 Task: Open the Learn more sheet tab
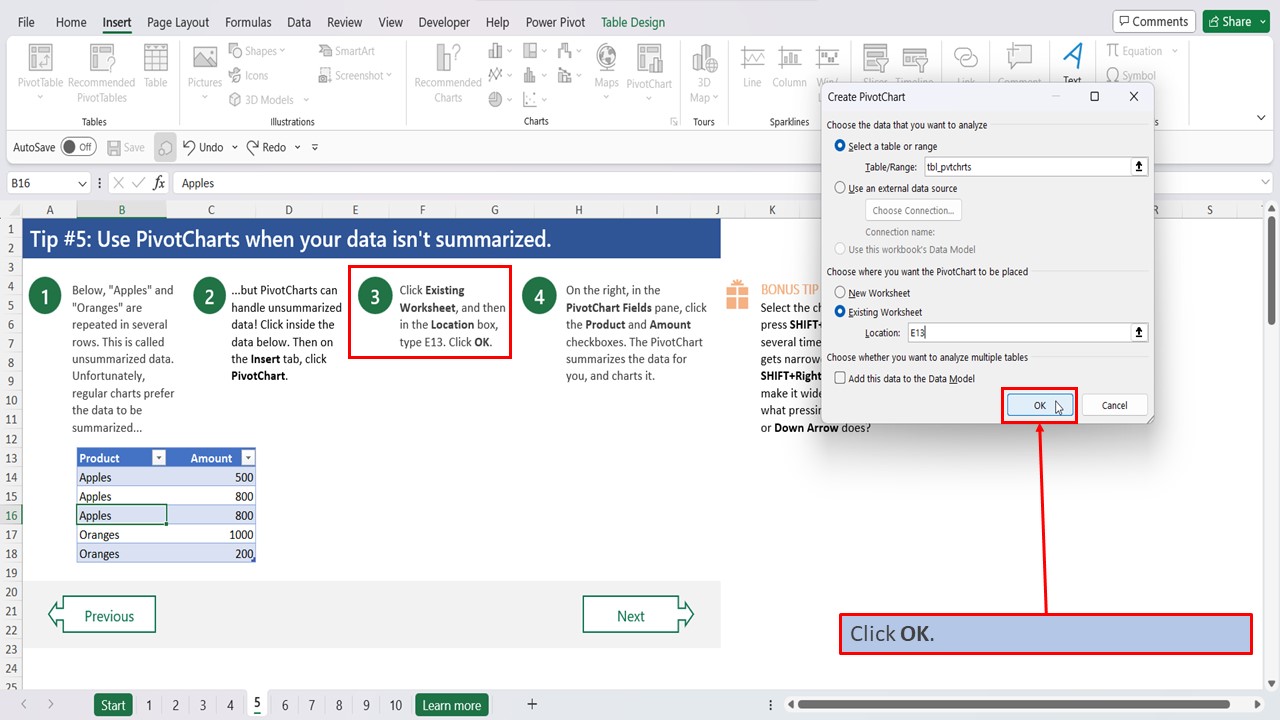(451, 704)
